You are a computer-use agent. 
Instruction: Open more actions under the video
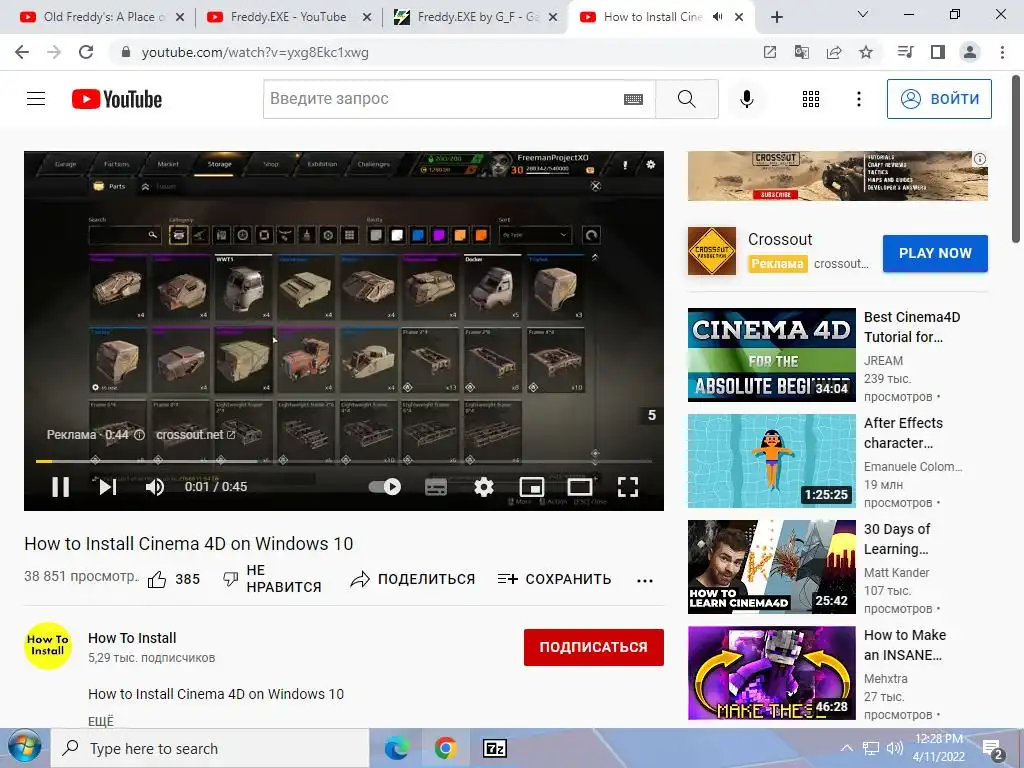pos(645,581)
